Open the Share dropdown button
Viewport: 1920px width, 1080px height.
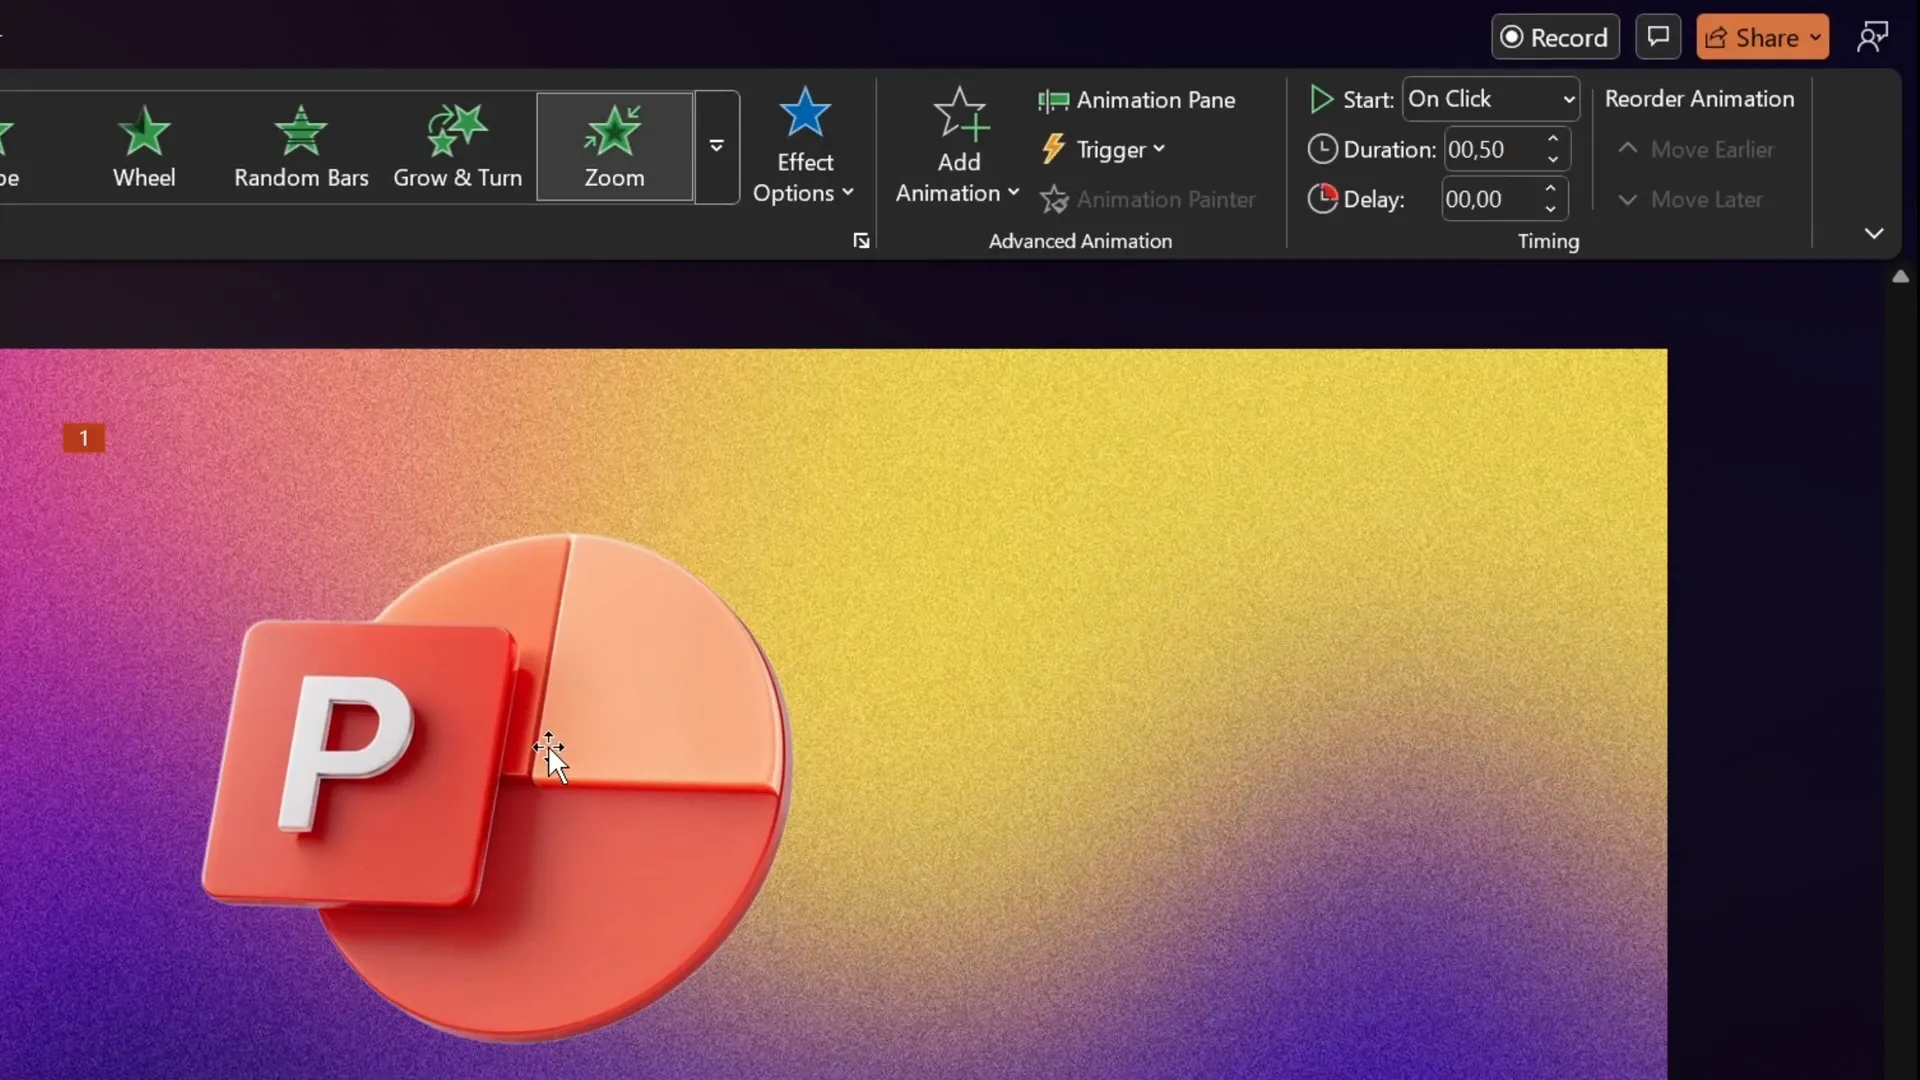(1763, 37)
